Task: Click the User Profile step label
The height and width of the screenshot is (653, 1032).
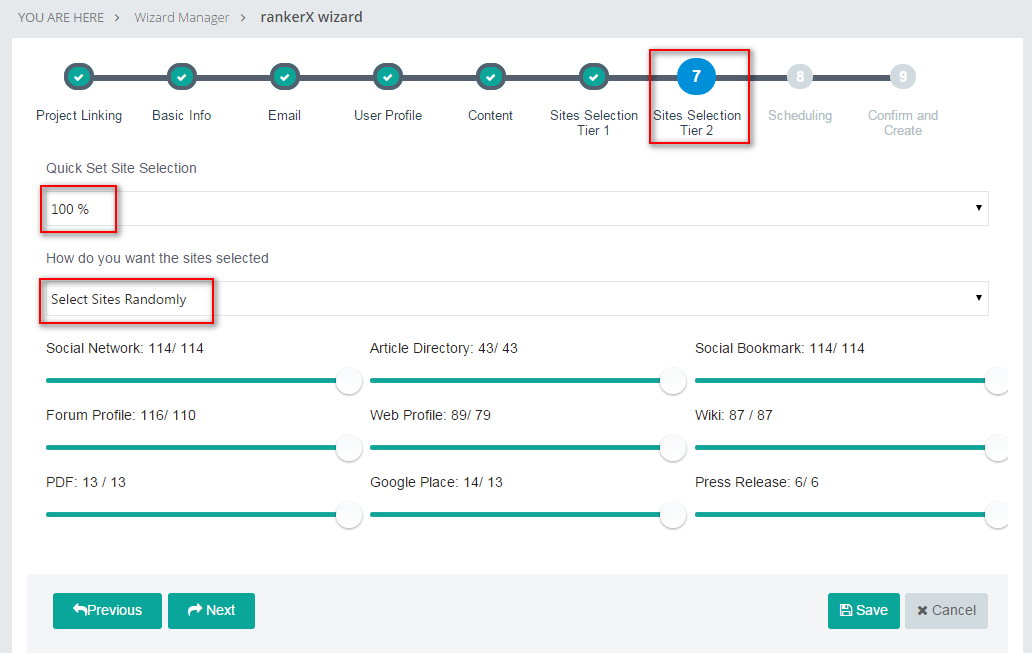Action: (388, 115)
